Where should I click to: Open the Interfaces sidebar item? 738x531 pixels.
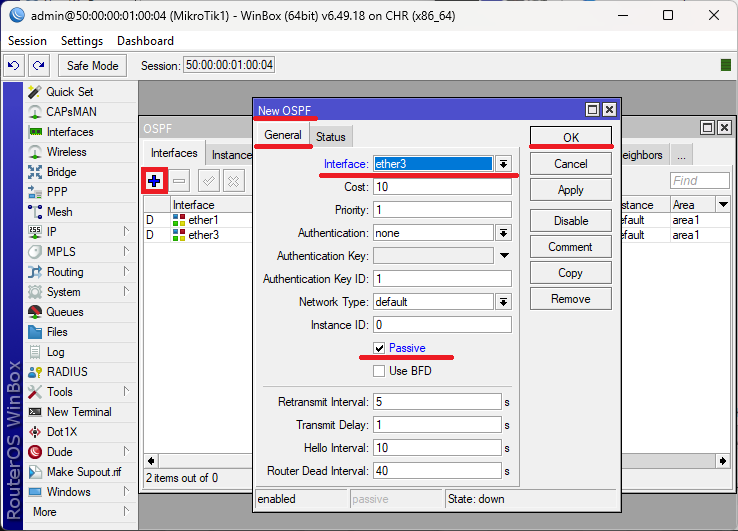(69, 132)
